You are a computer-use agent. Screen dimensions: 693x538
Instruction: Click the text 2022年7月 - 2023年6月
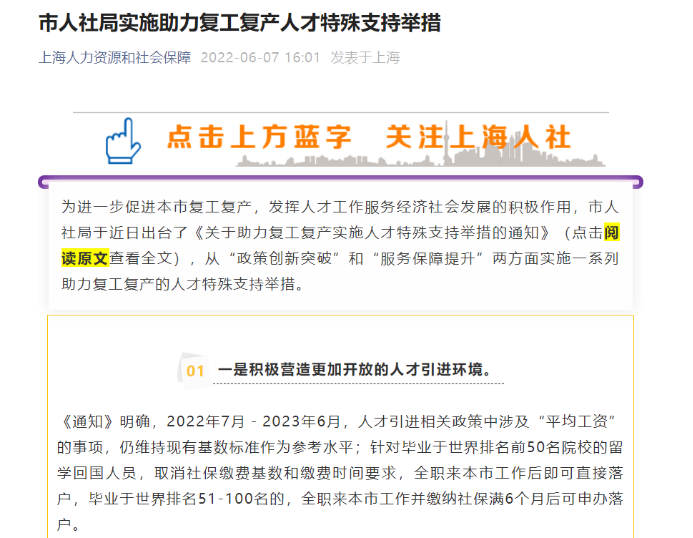[252, 421]
